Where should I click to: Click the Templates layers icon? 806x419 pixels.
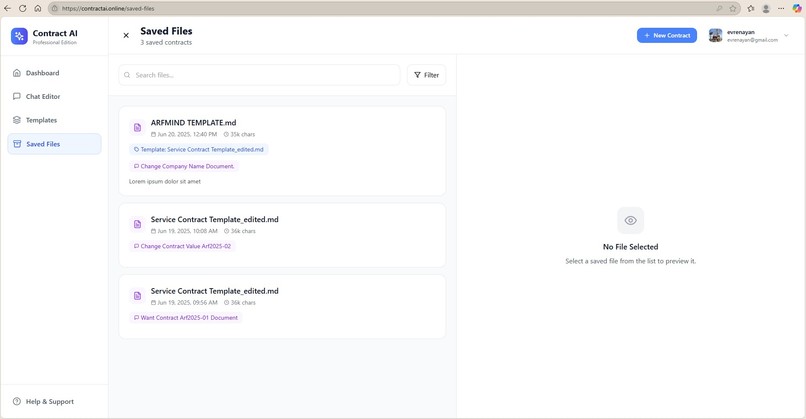(17, 120)
